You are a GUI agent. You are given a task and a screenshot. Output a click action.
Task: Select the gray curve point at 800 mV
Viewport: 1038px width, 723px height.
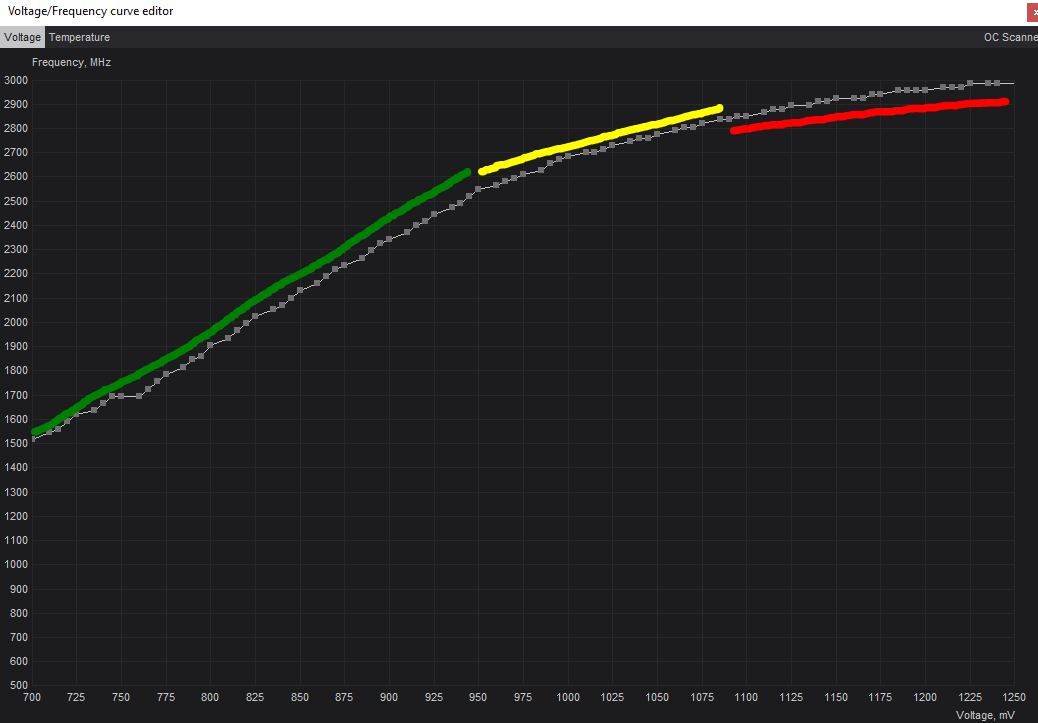coord(210,345)
